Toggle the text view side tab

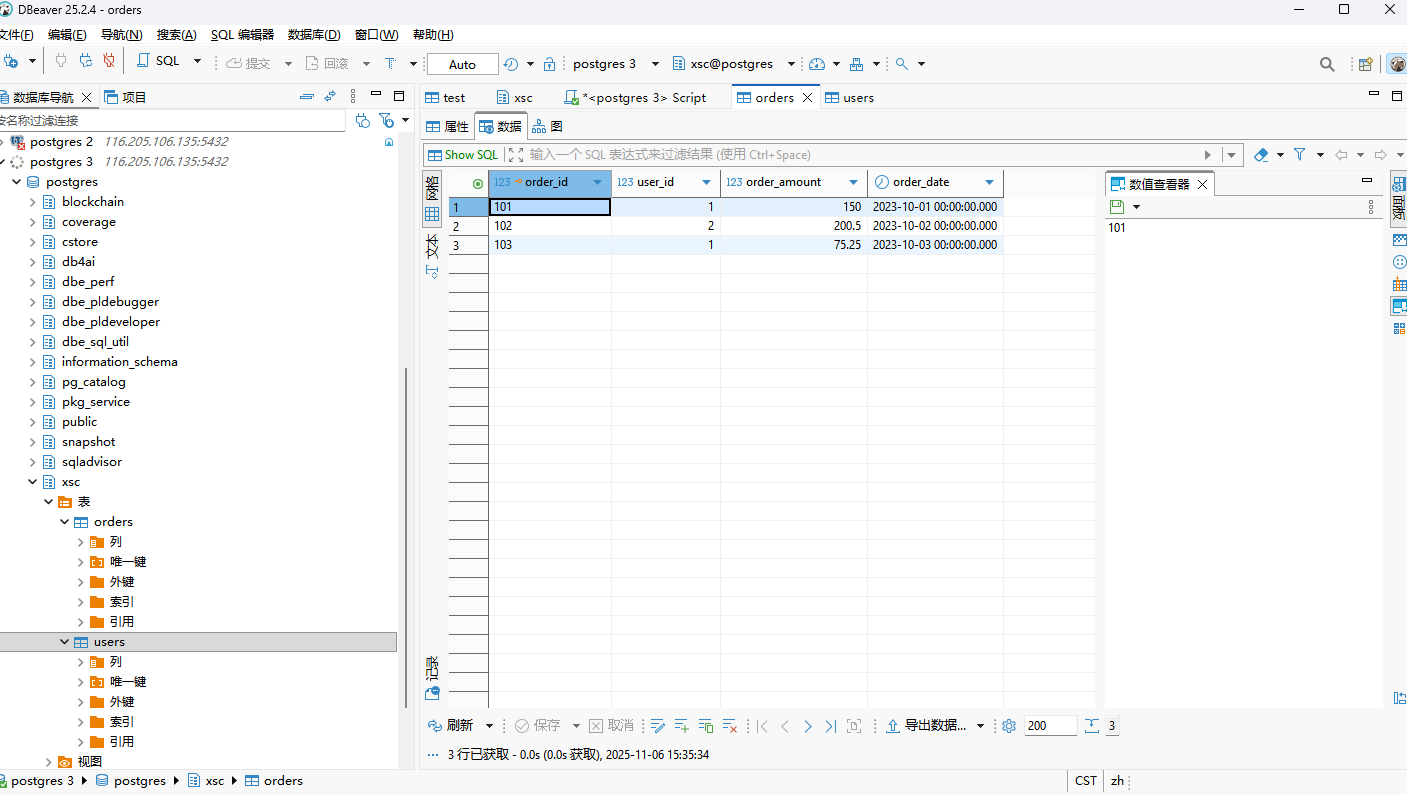pos(432,255)
